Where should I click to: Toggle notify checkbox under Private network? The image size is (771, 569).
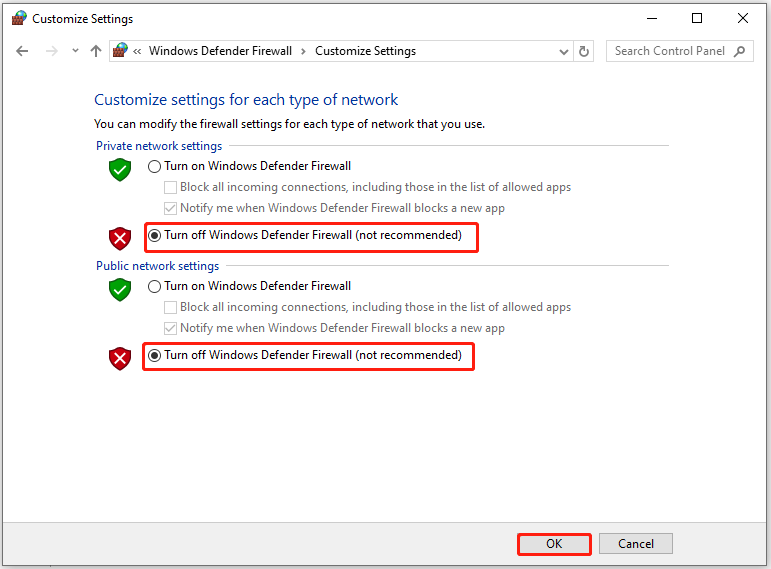coord(170,209)
